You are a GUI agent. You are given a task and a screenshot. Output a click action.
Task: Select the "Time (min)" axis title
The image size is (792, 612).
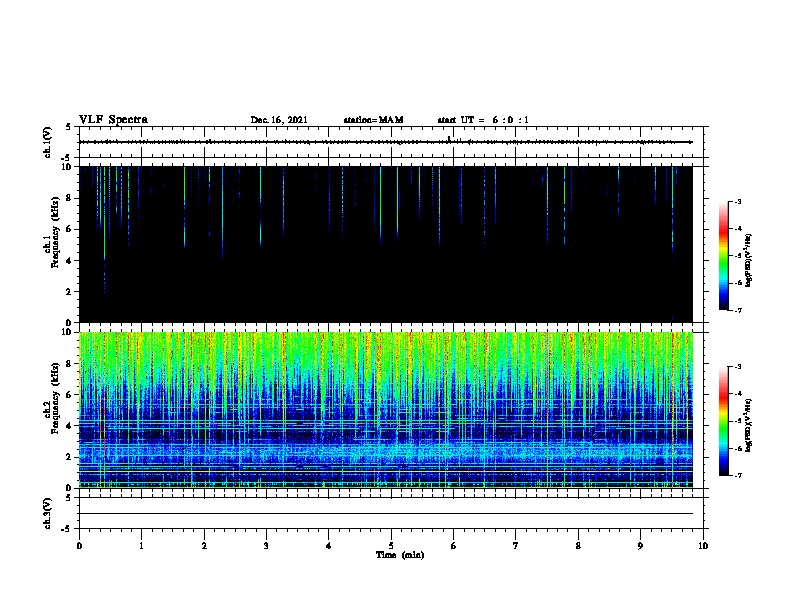click(400, 555)
